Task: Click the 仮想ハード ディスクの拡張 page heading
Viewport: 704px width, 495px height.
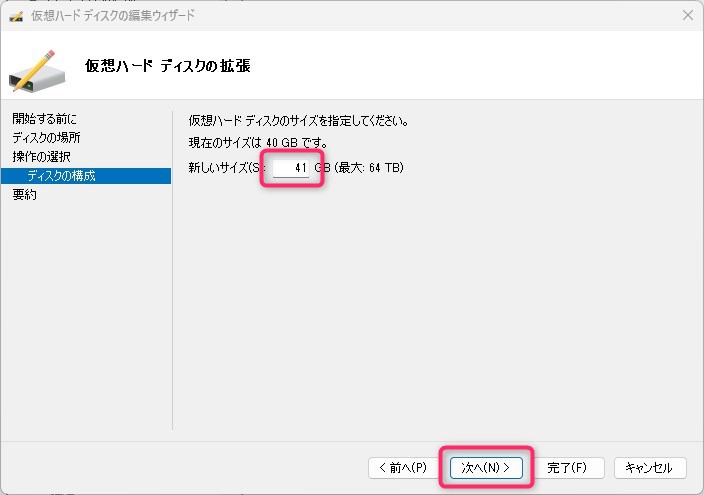Action: pos(167,66)
